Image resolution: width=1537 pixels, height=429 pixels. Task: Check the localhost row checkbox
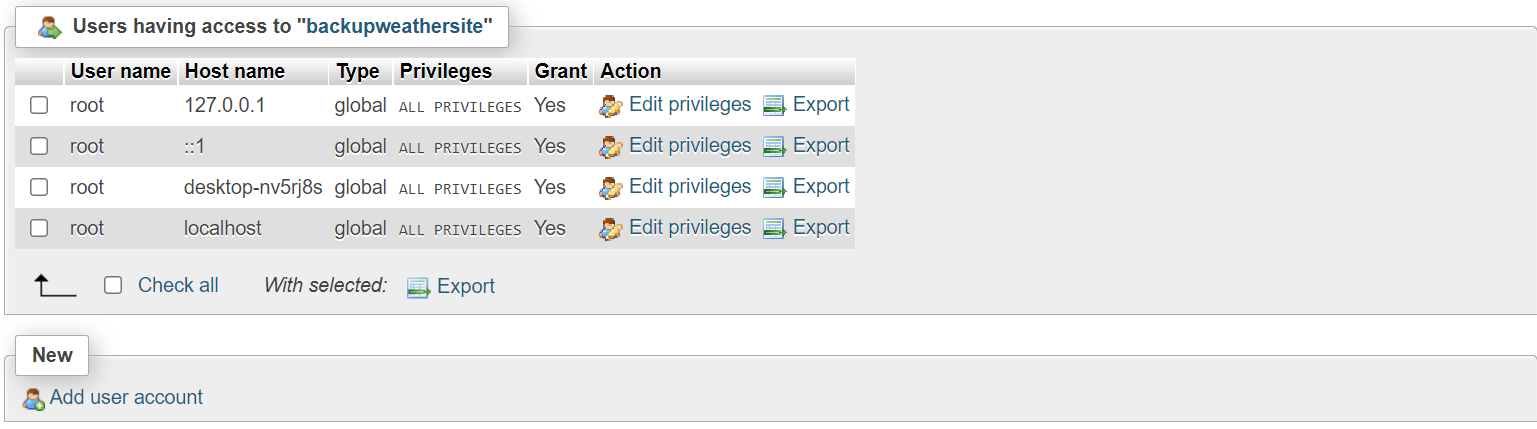pyautogui.click(x=39, y=228)
